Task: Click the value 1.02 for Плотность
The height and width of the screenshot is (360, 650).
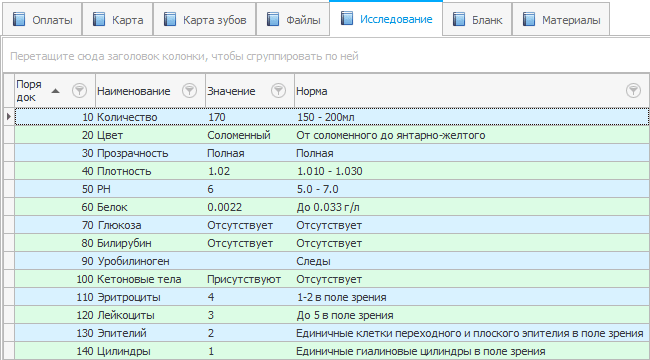Action: tap(218, 171)
